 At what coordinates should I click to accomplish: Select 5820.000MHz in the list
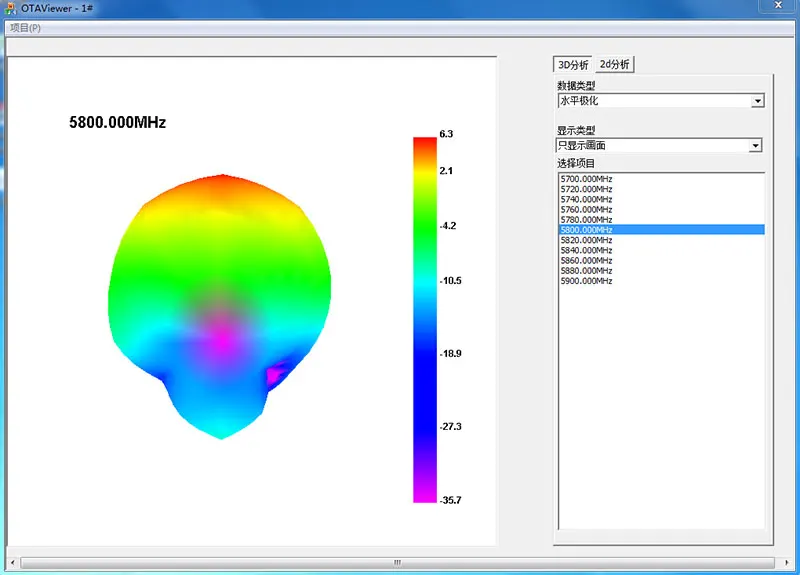tap(661, 240)
